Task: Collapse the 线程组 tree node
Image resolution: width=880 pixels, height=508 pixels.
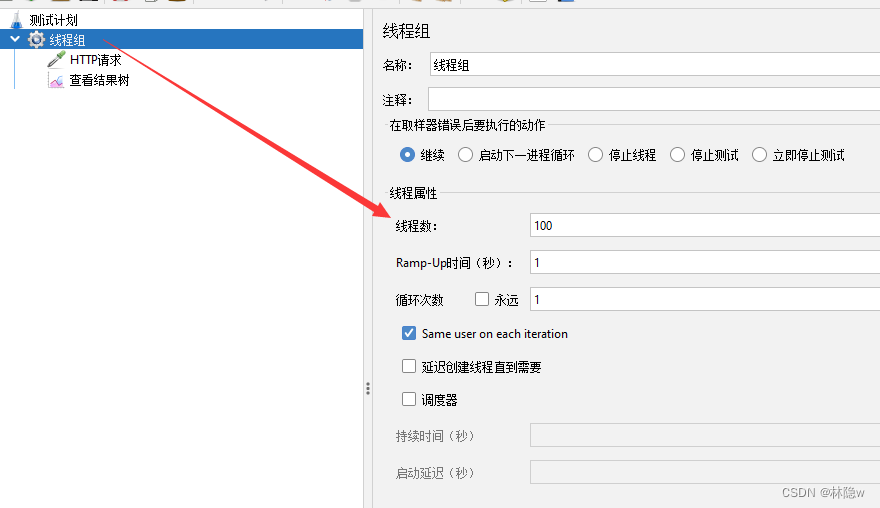Action: [x=15, y=39]
